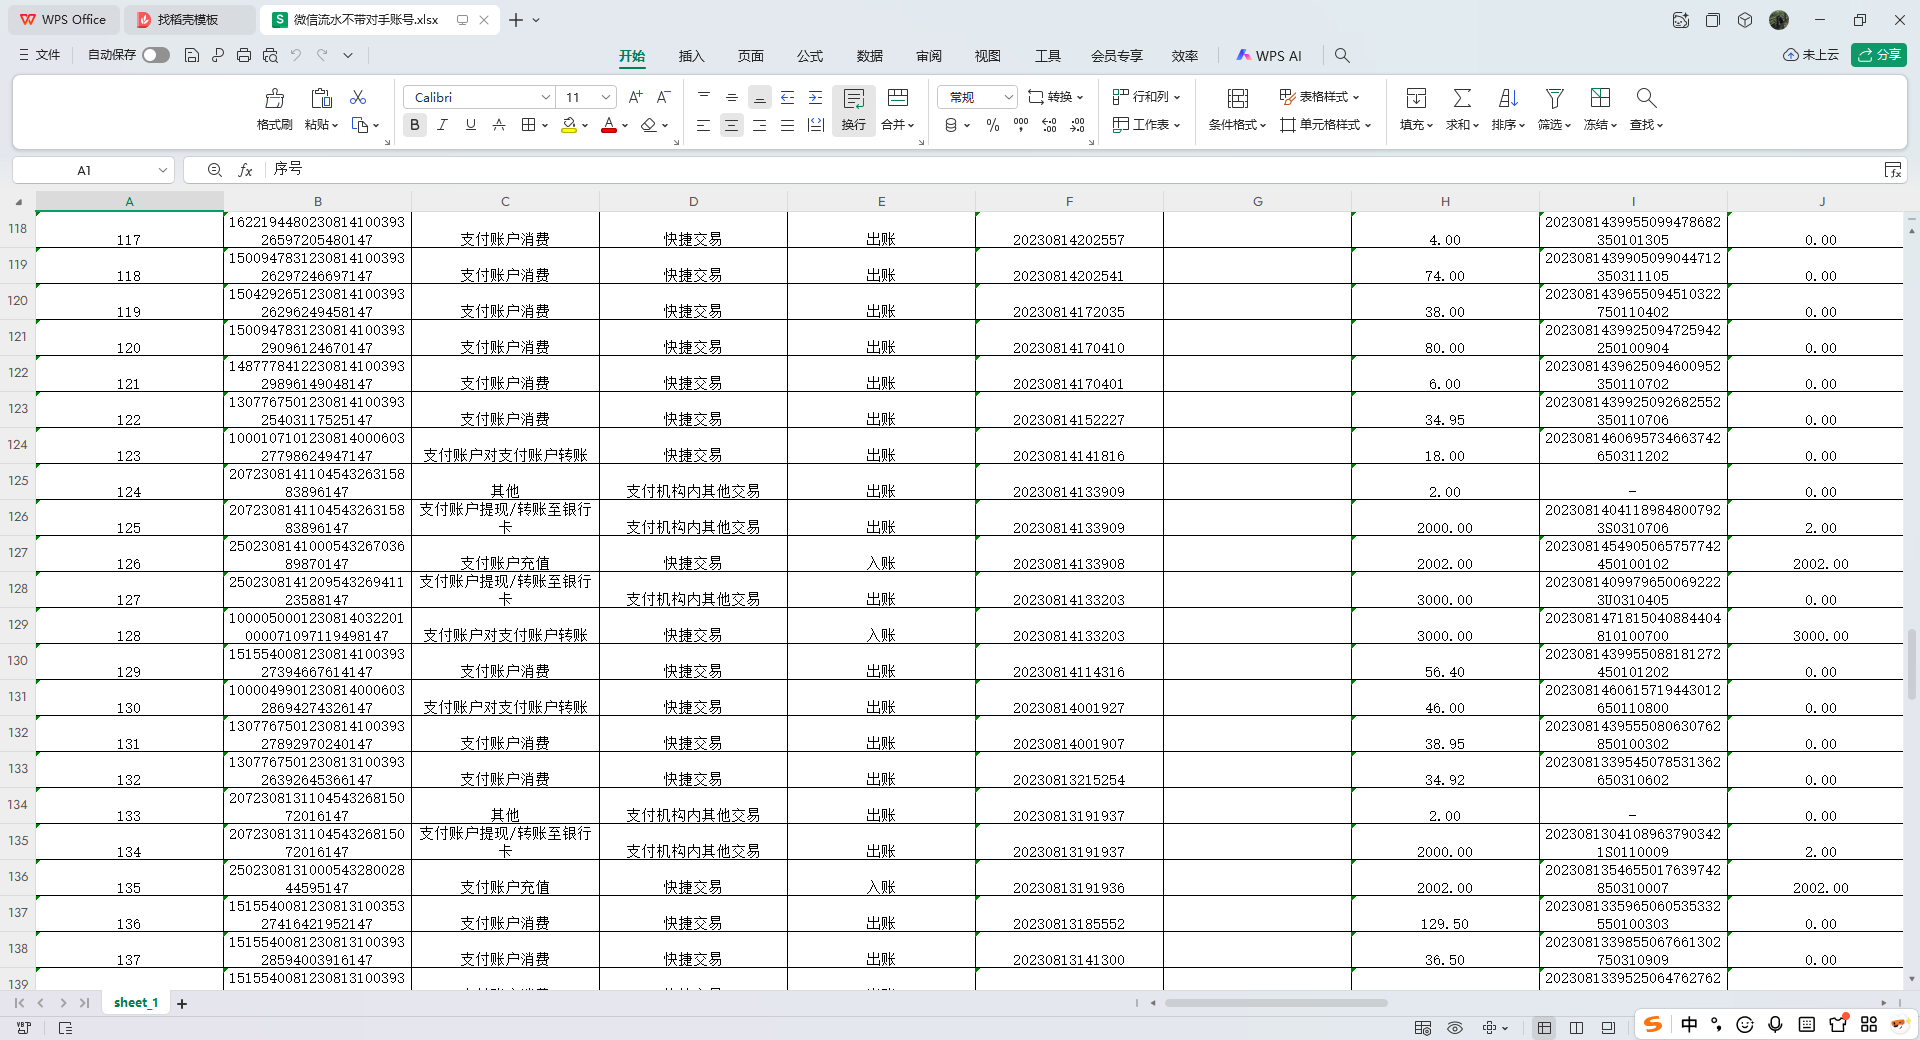
Task: Click the green Share button
Action: (1879, 55)
